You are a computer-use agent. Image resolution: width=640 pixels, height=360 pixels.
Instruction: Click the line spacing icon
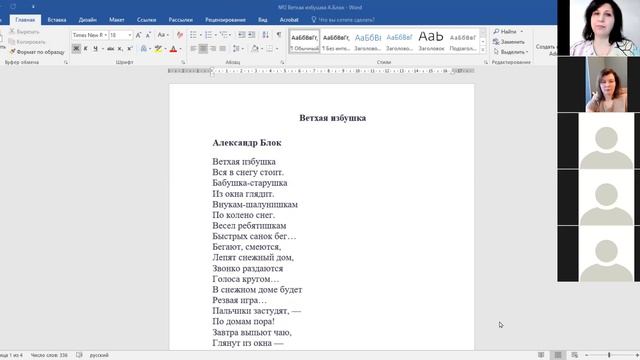click(236, 49)
